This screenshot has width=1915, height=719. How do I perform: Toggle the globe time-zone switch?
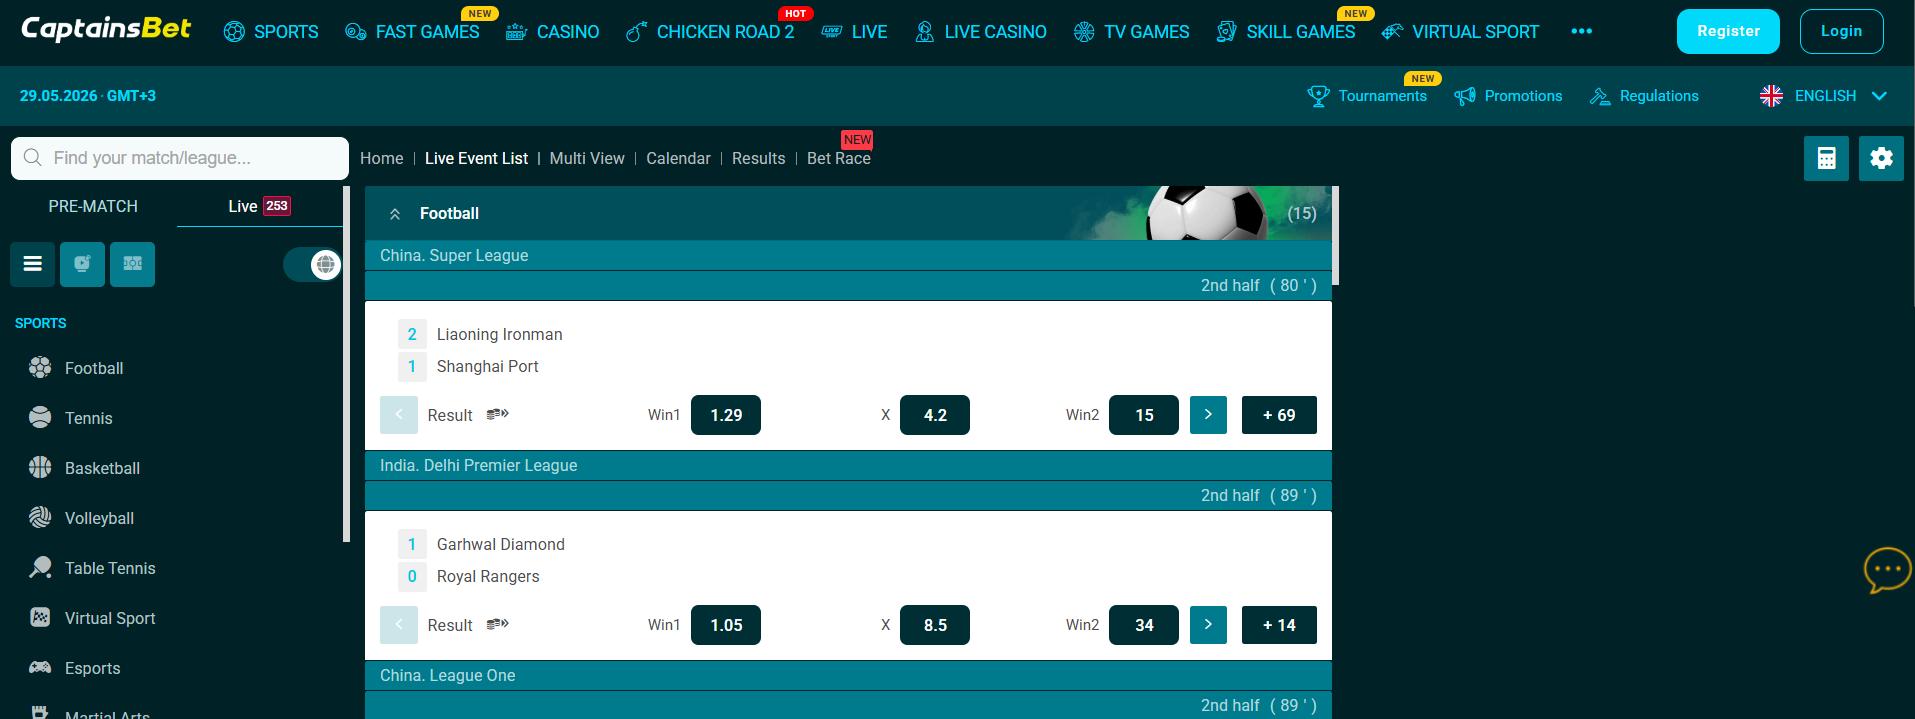tap(312, 264)
